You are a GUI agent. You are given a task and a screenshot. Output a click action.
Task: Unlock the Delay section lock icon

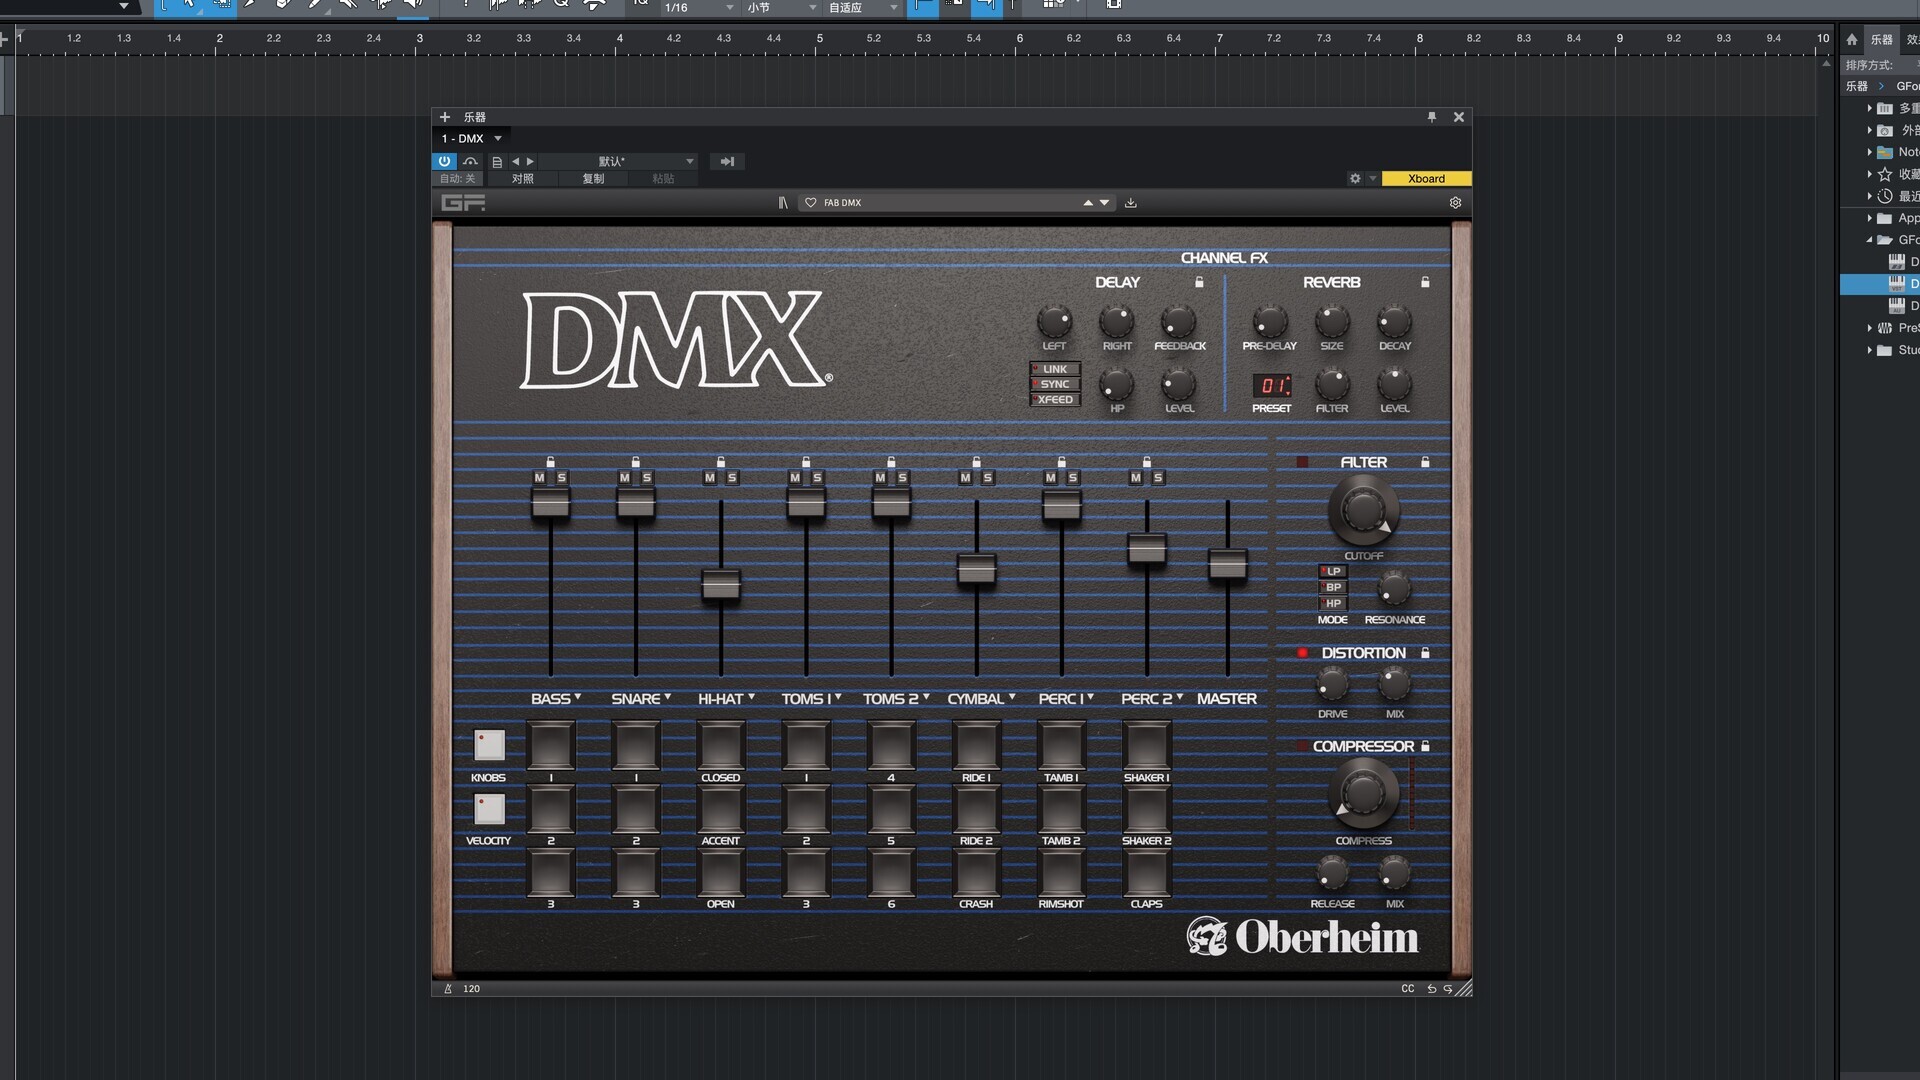click(1199, 283)
